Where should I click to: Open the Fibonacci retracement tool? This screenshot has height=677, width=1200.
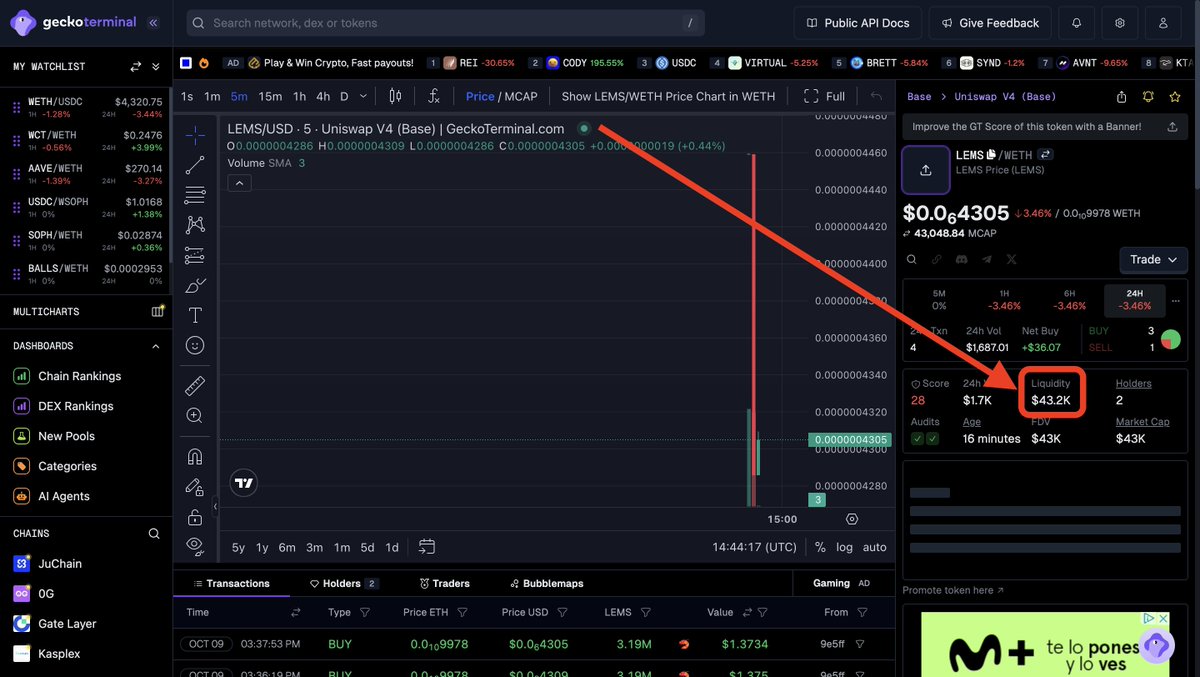[x=195, y=195]
